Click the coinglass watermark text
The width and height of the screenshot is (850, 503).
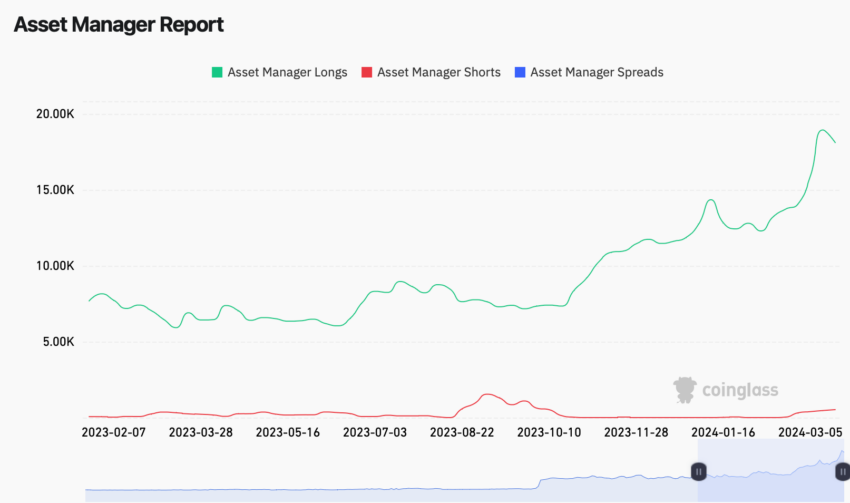(740, 390)
